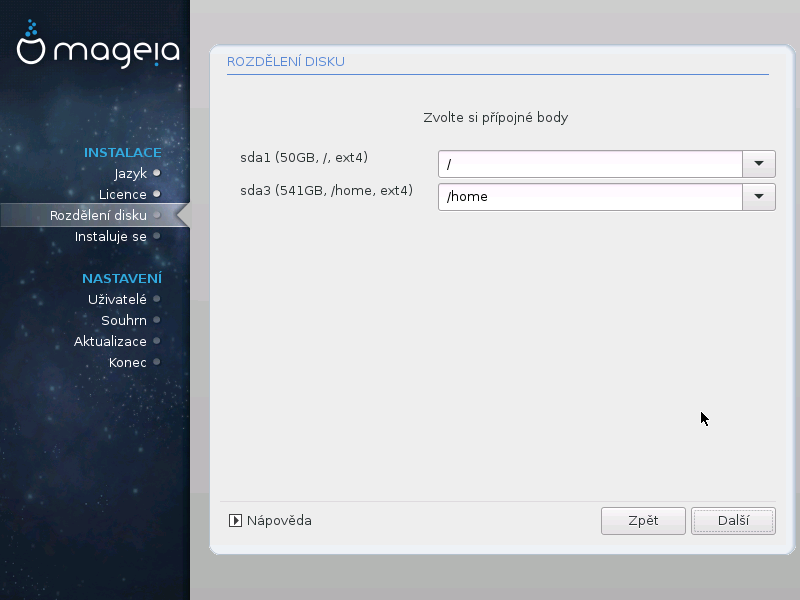Select the Instaluje se step in sidebar
The height and width of the screenshot is (600, 800).
(x=111, y=237)
